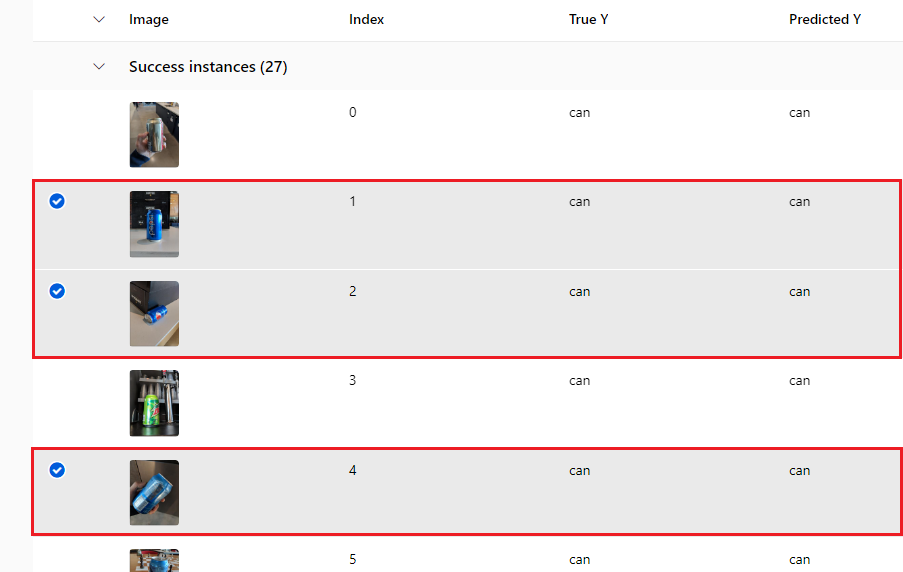Collapse the Success instances group chevron
Screen dimensions: 903x572
[x=99, y=67]
